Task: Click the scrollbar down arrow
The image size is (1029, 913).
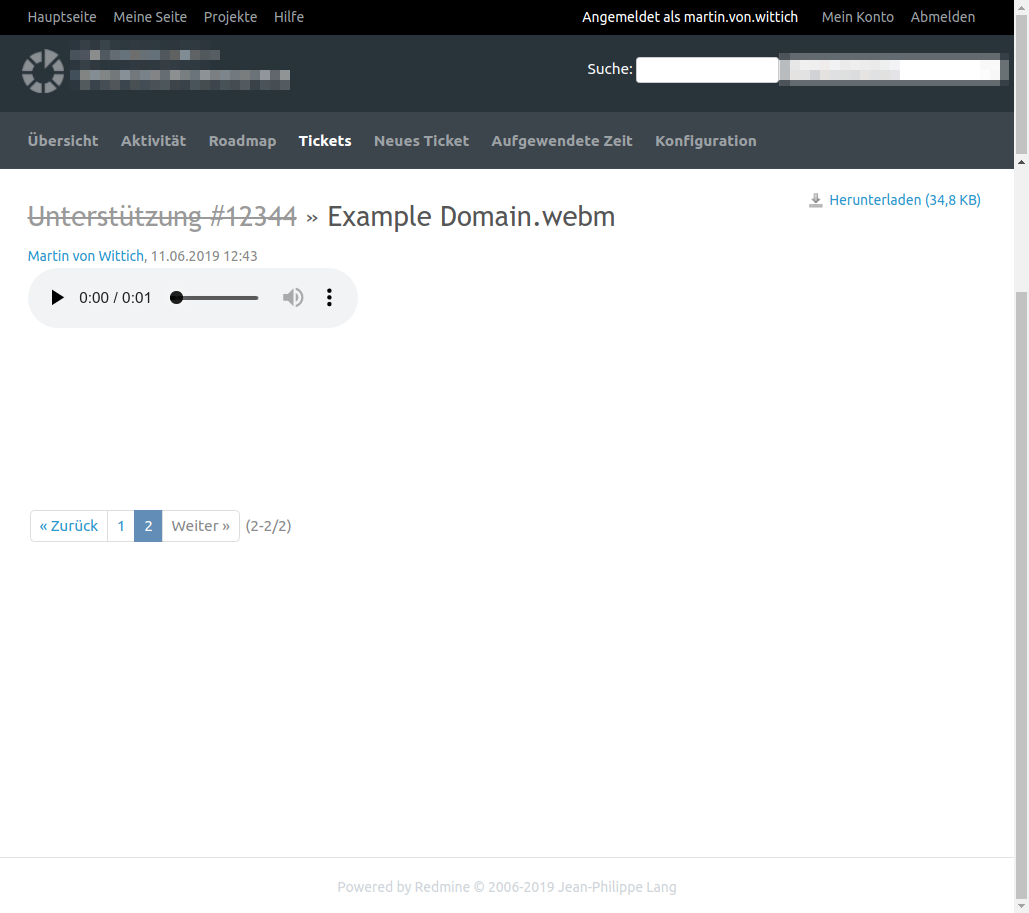Action: (x=1022, y=906)
